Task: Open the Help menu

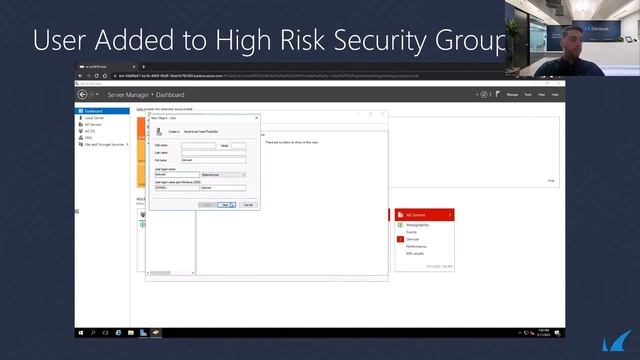Action: [x=555, y=95]
